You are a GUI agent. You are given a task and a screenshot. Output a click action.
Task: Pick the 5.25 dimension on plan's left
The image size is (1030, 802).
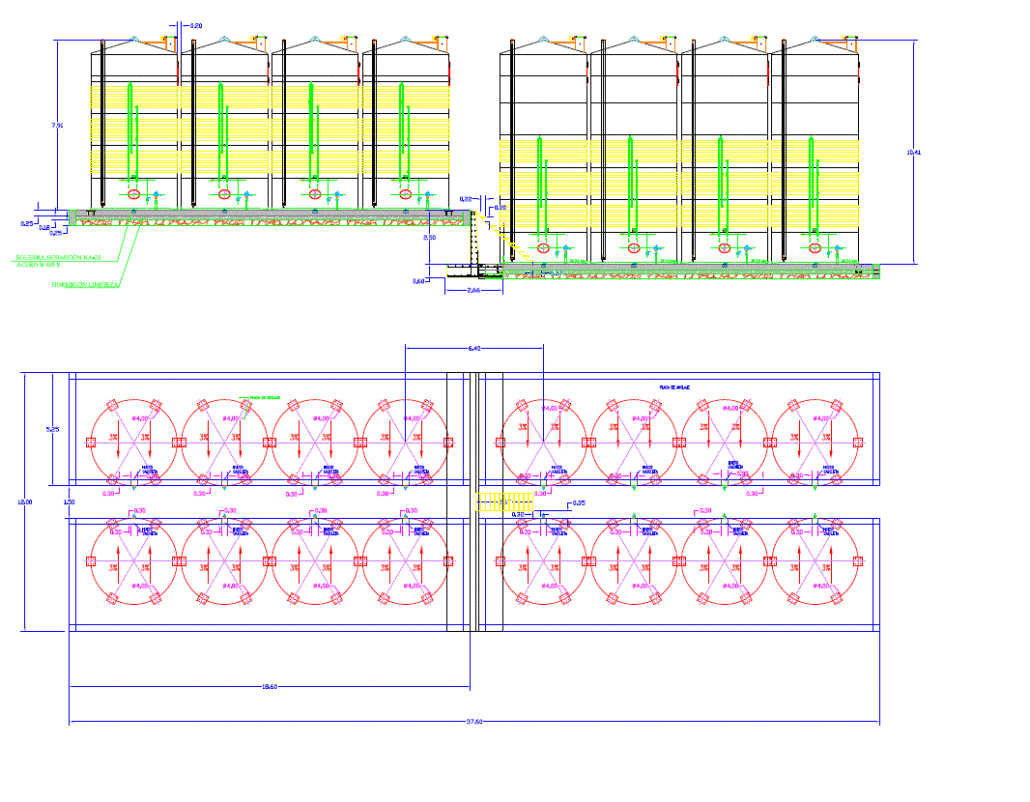point(54,429)
